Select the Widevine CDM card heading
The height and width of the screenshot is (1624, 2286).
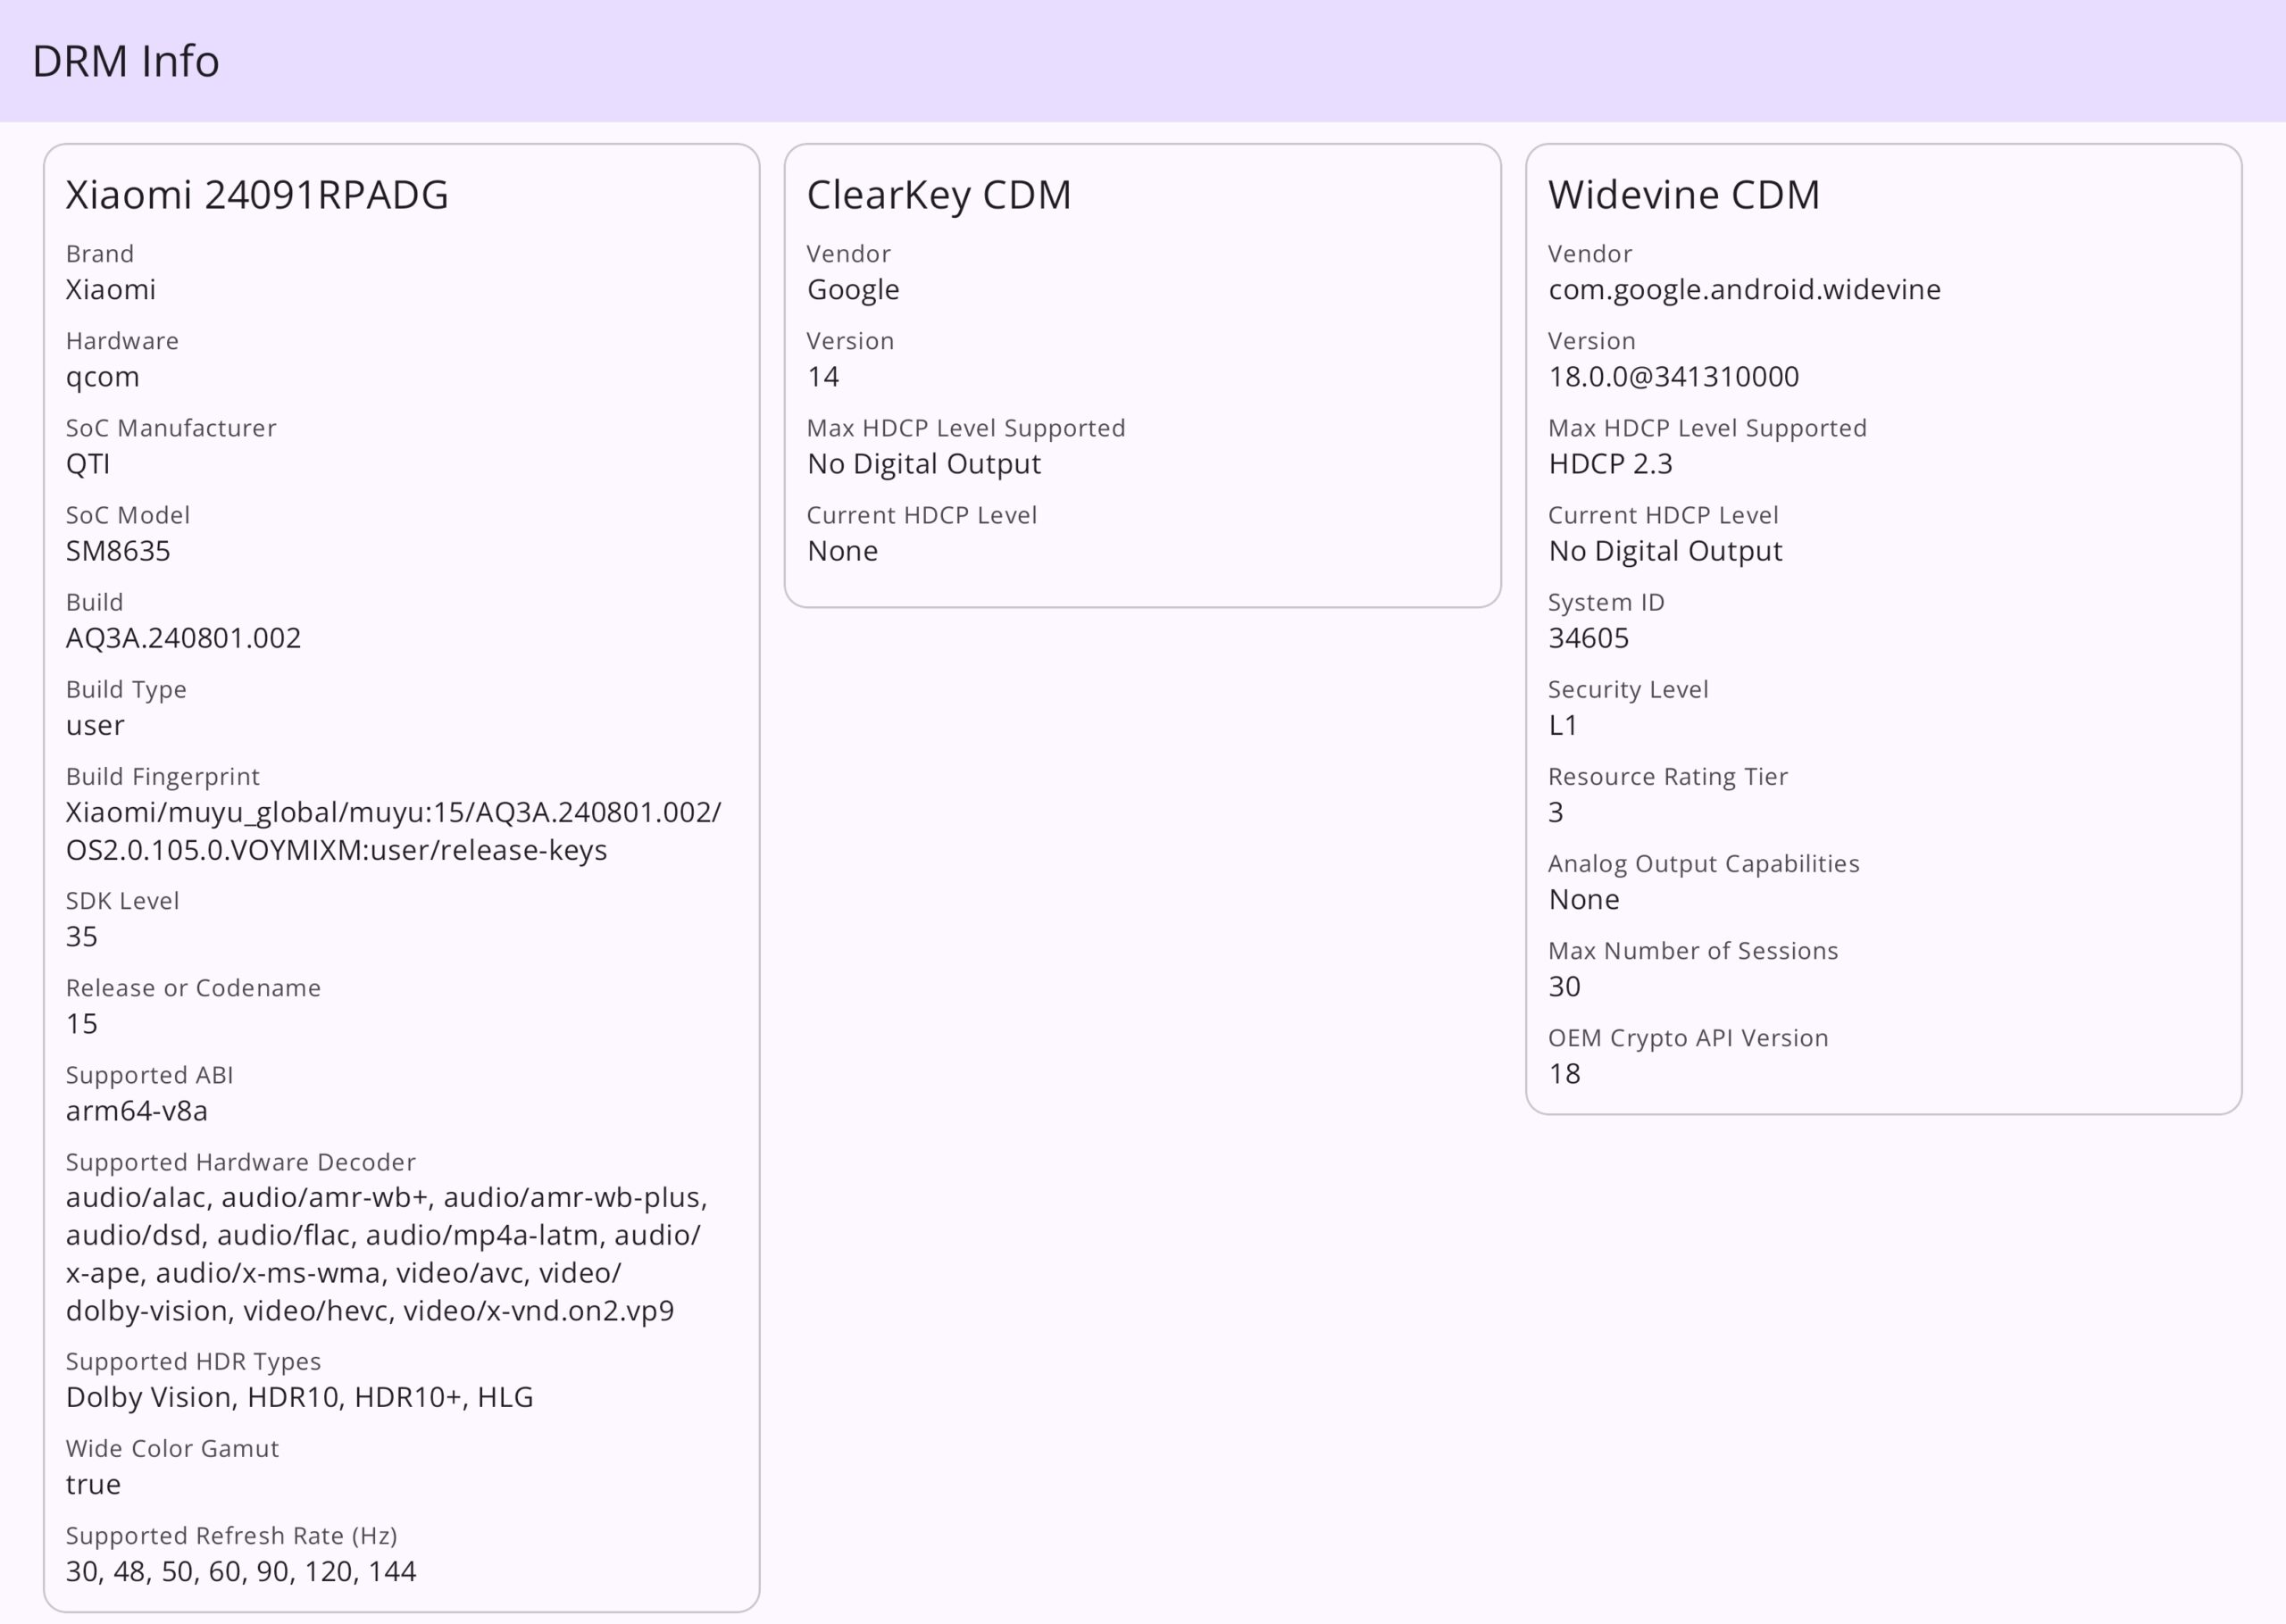1684,194
